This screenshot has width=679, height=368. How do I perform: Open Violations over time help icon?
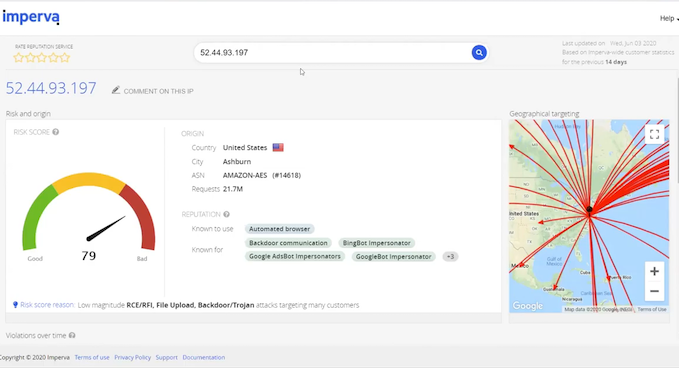coord(72,336)
